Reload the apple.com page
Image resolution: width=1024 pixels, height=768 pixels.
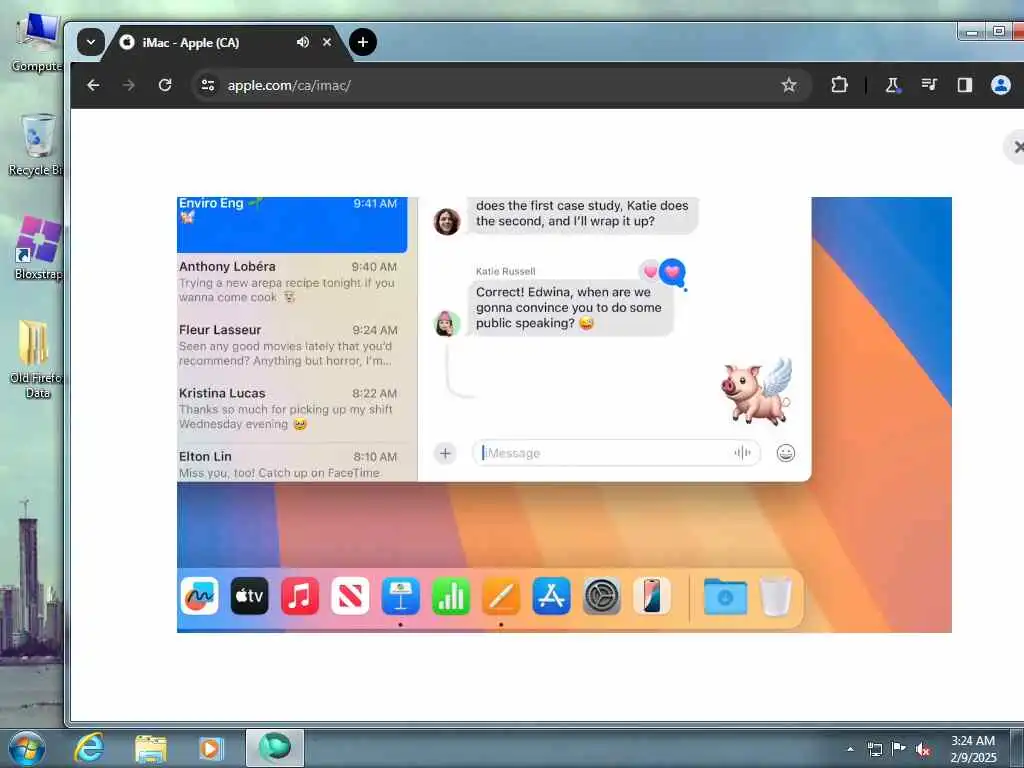[165, 85]
